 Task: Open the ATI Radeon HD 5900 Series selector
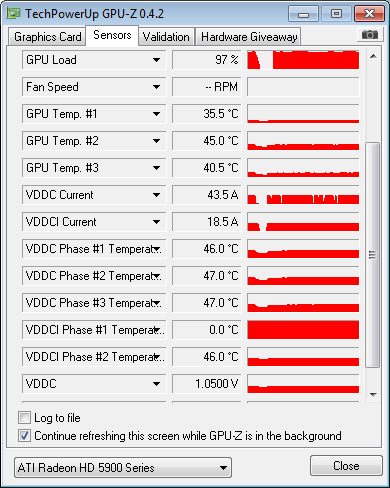123,468
